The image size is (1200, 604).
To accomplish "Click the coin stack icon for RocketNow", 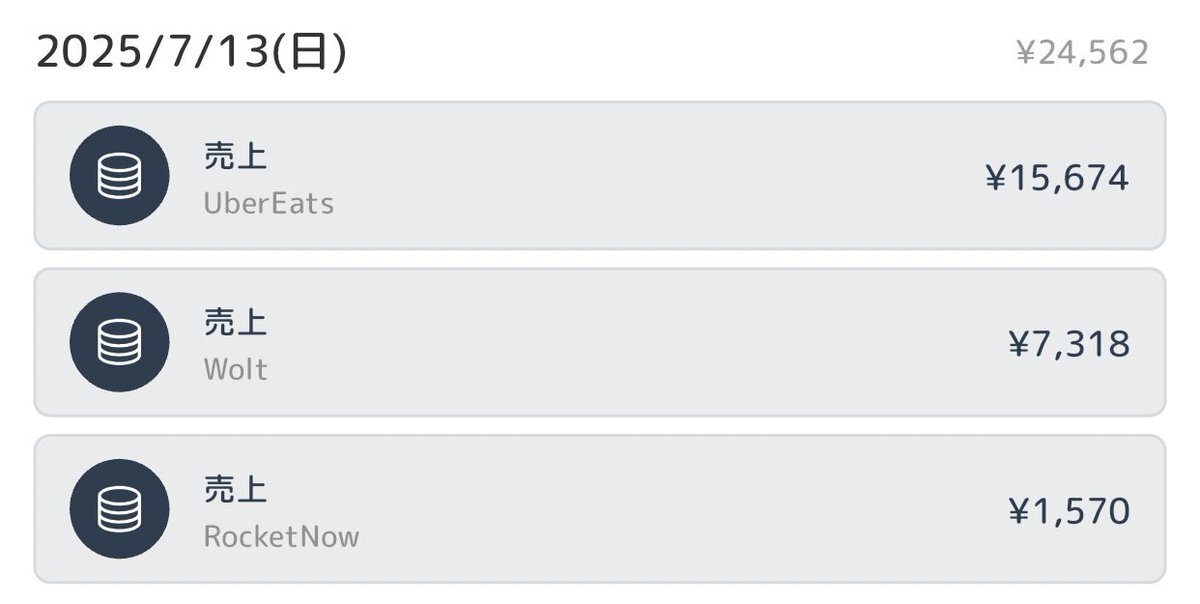I will 119,509.
